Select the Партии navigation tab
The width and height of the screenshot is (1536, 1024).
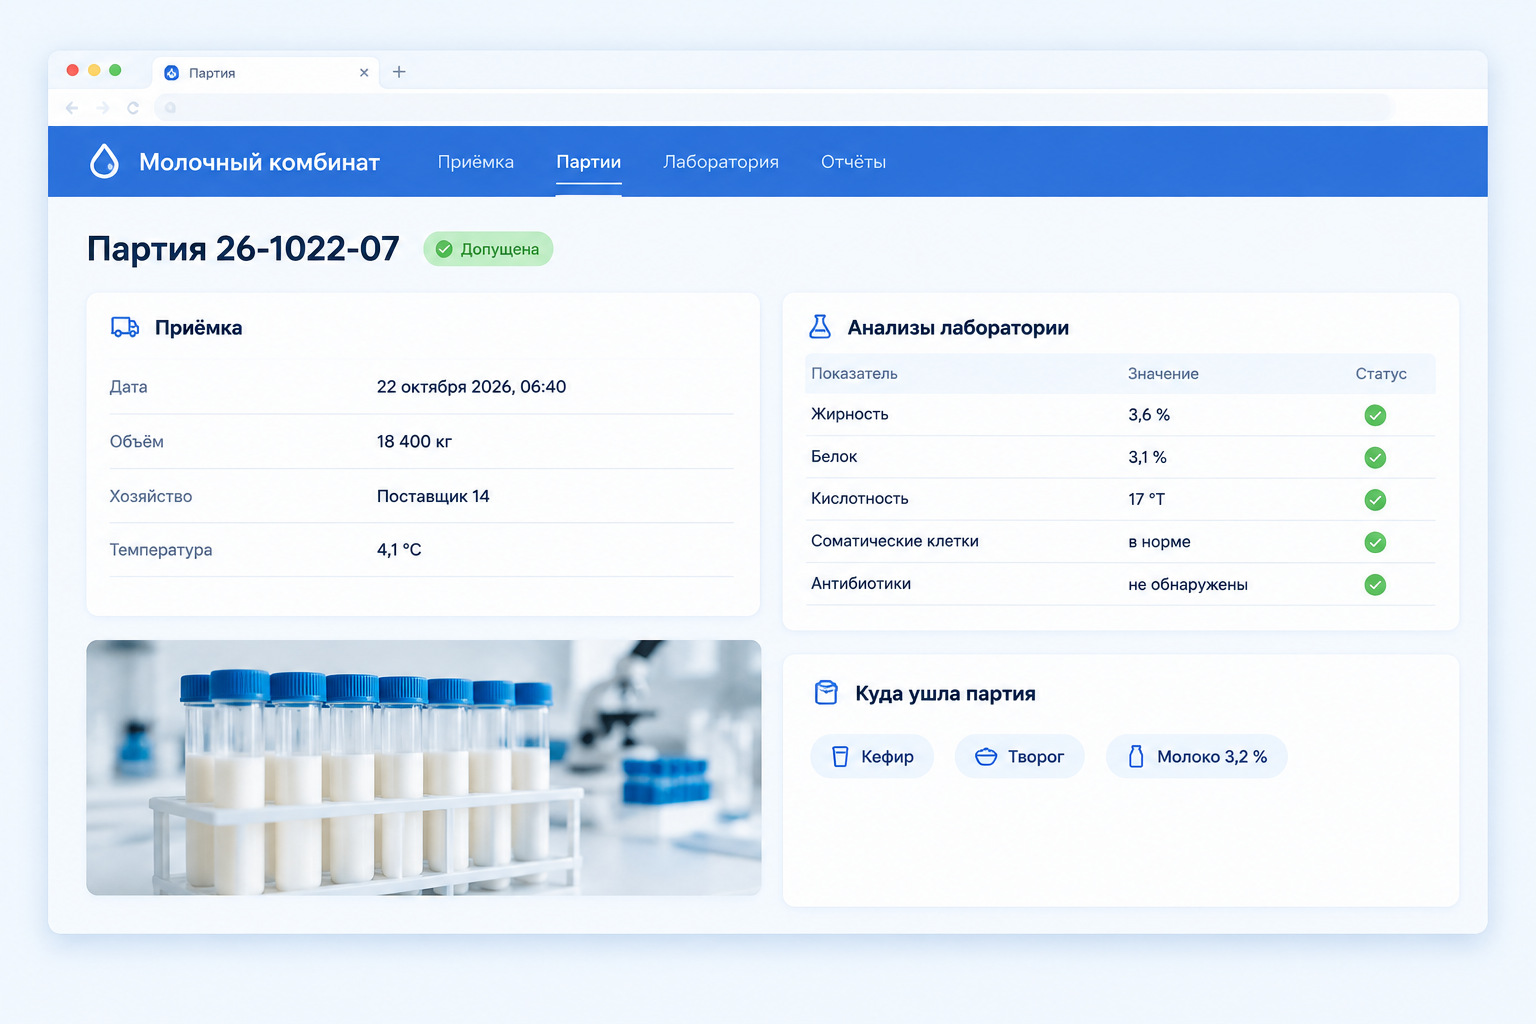589,162
